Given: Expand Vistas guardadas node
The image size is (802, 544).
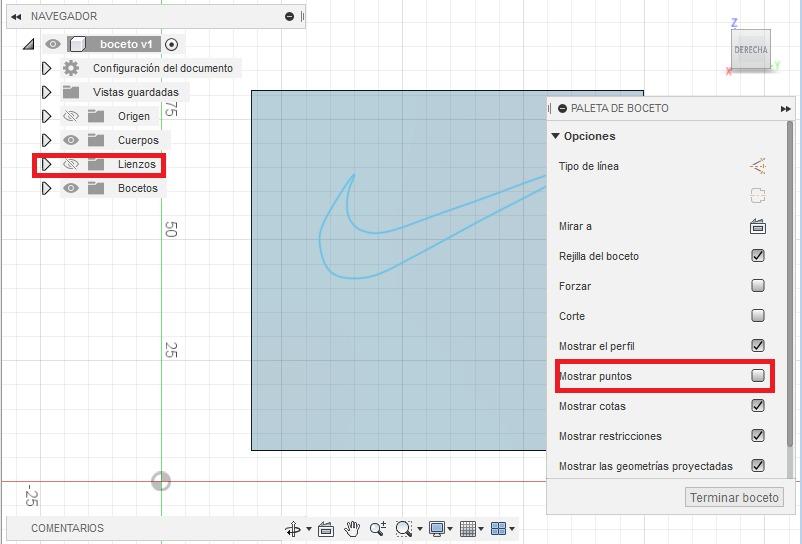Looking at the screenshot, I should pyautogui.click(x=47, y=92).
